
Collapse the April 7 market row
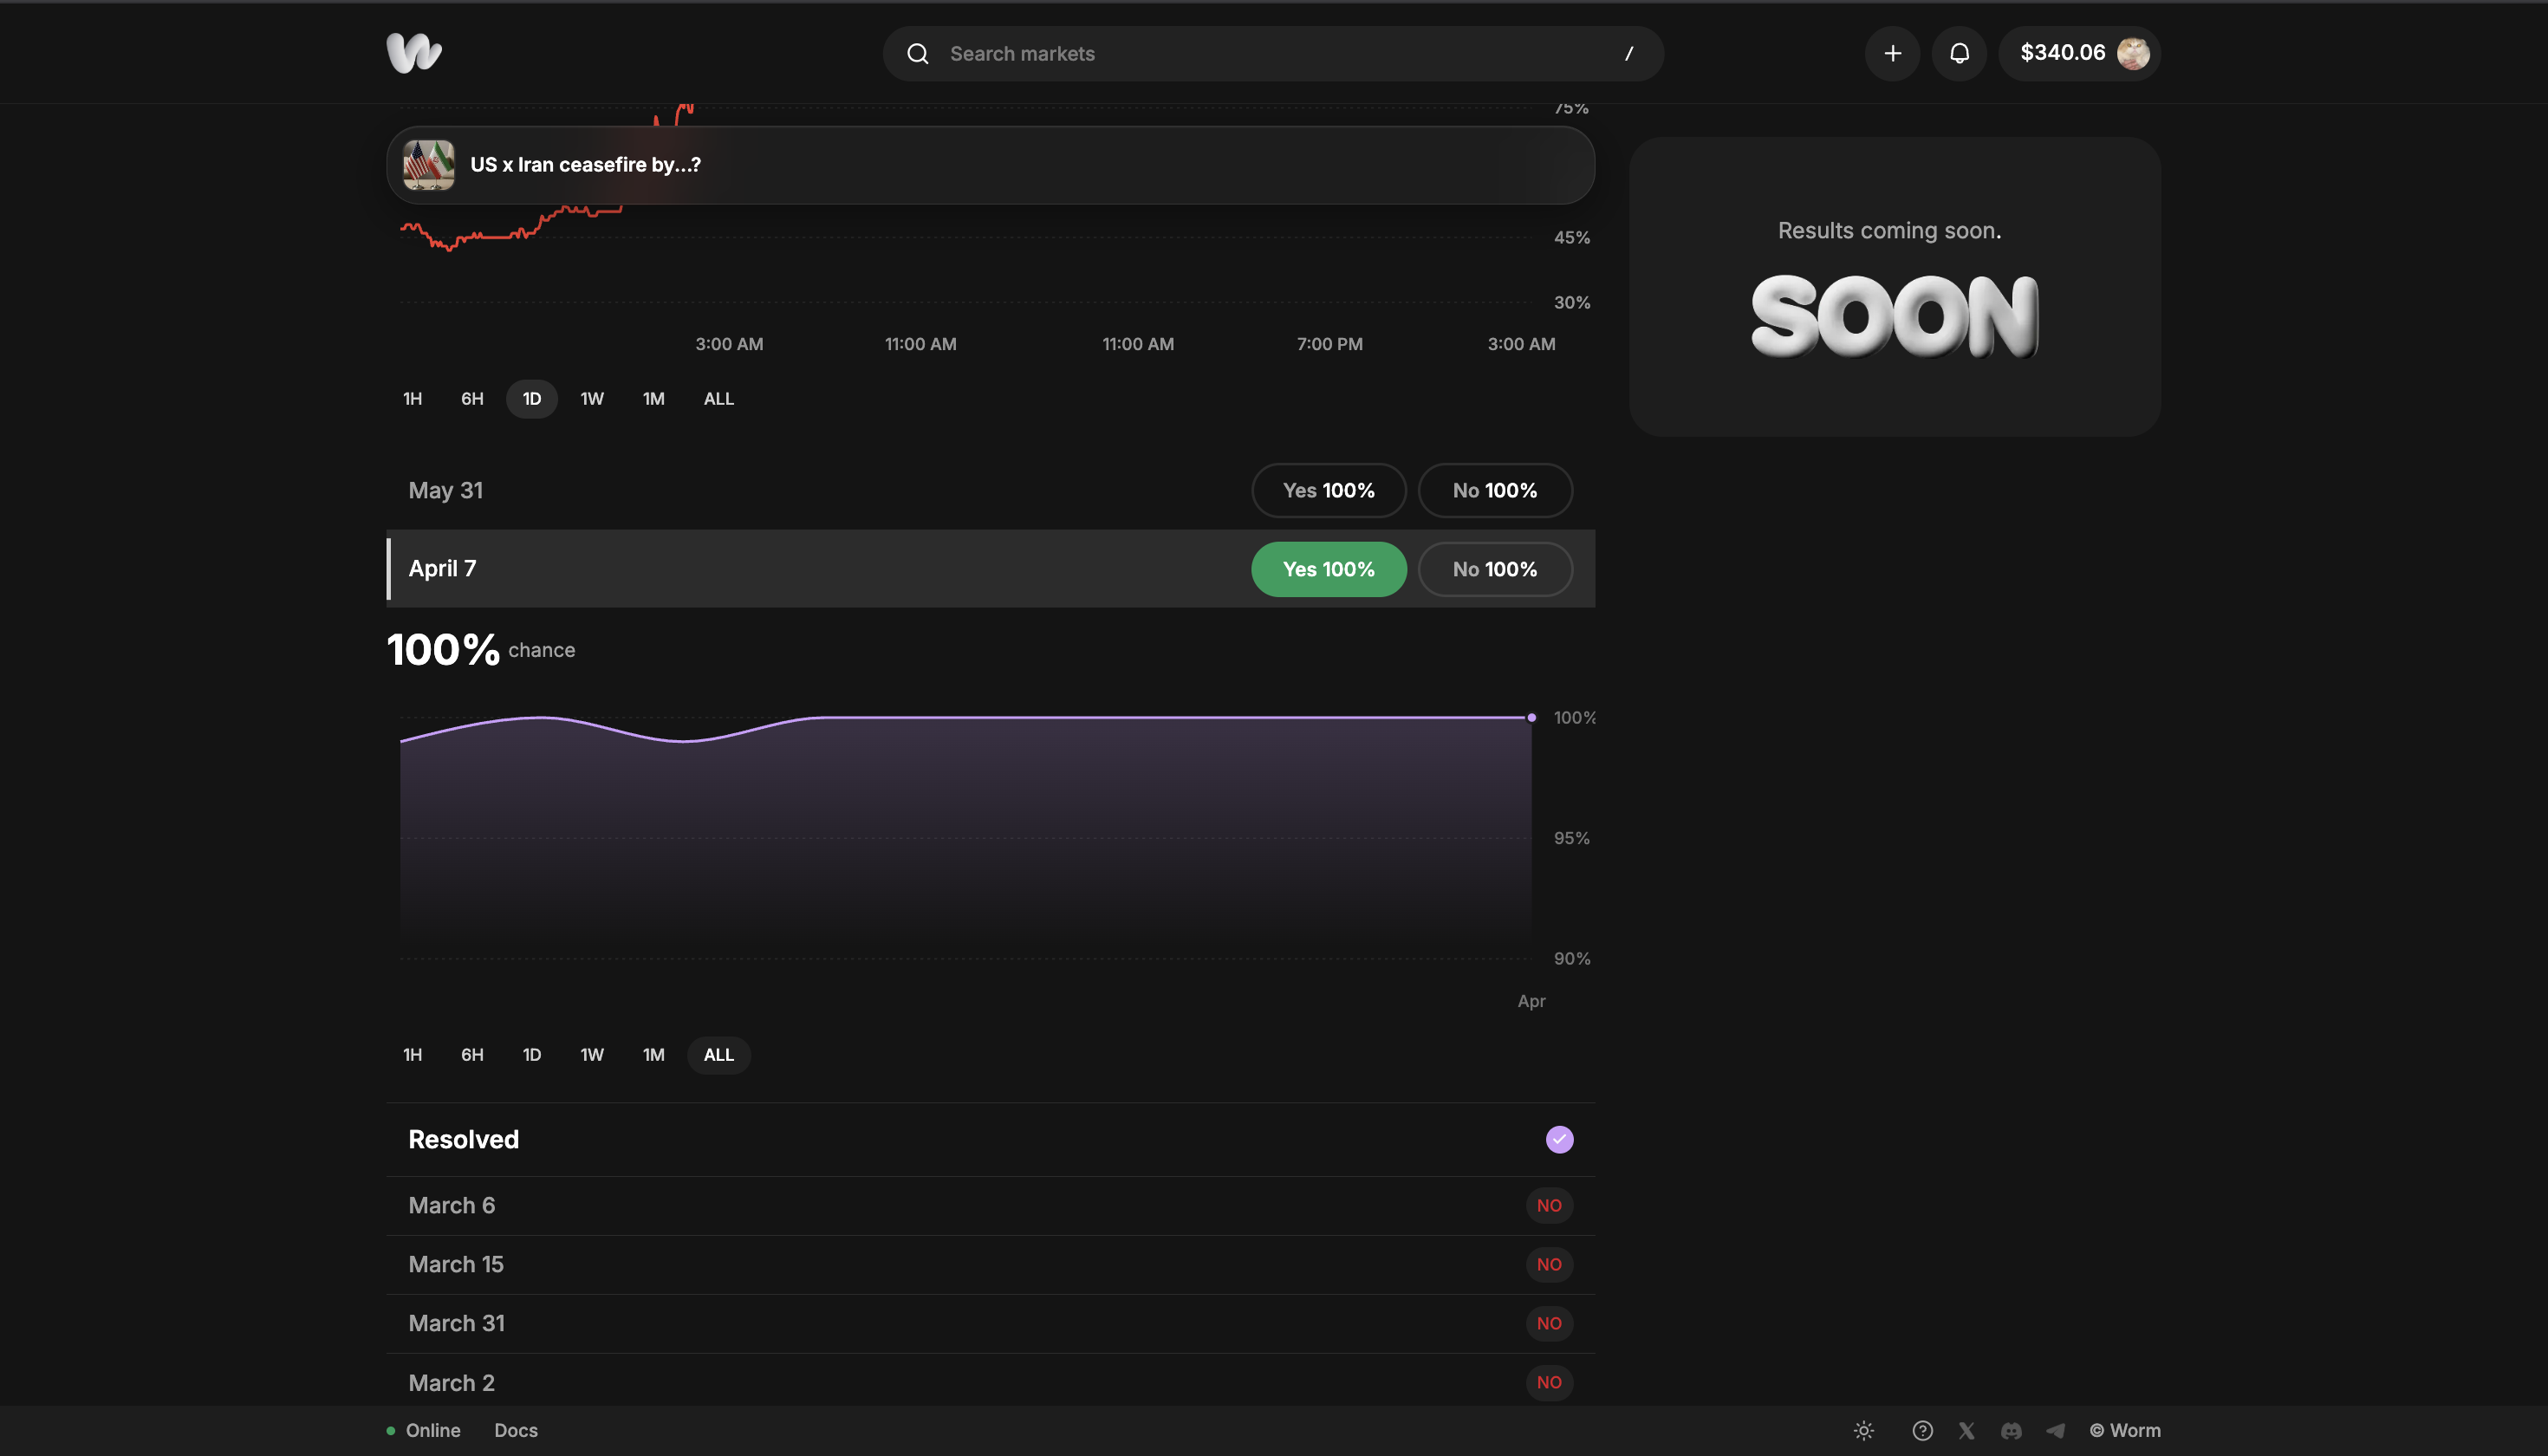click(x=990, y=568)
